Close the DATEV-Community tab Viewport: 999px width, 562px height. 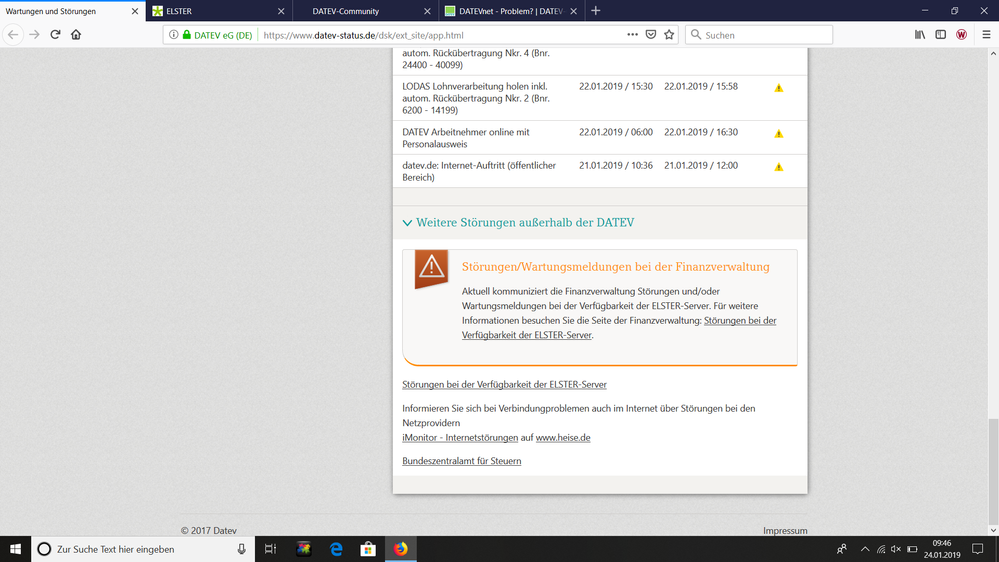(428, 11)
